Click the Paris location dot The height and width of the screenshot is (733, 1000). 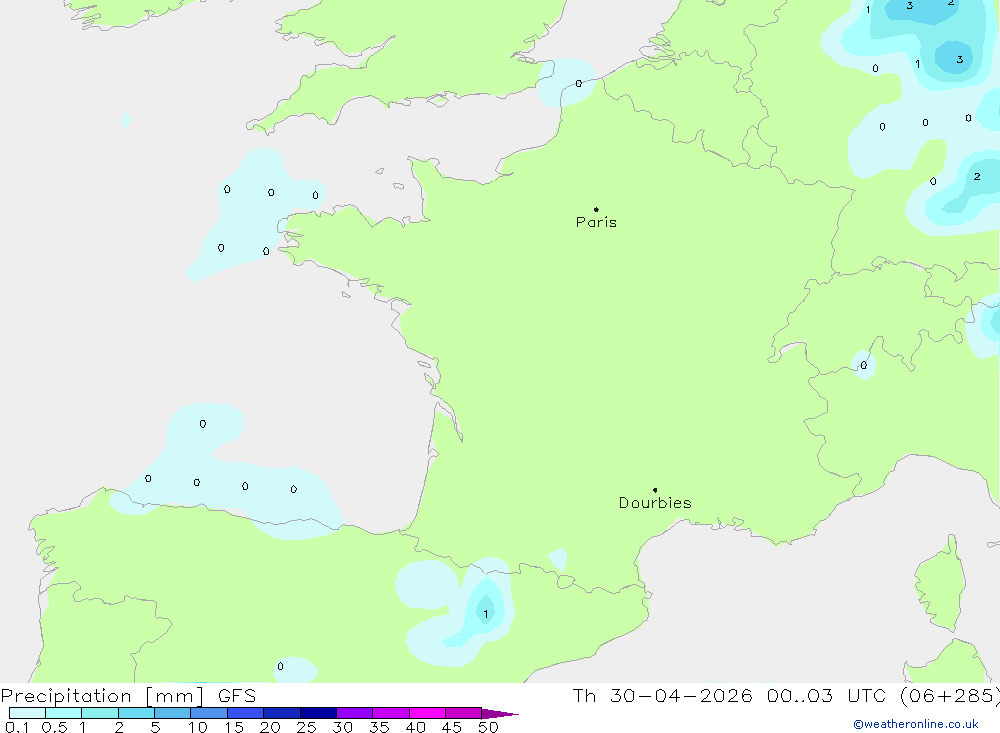click(x=596, y=209)
